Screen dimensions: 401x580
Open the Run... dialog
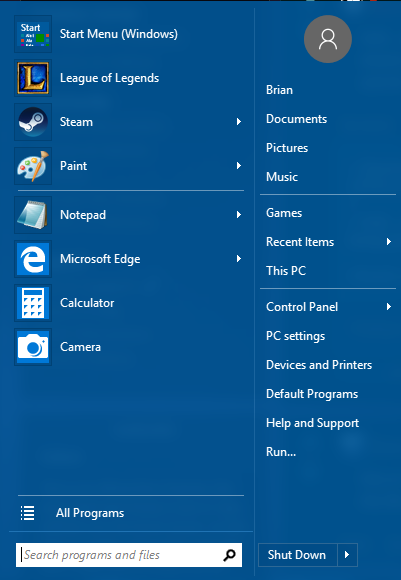click(x=281, y=452)
